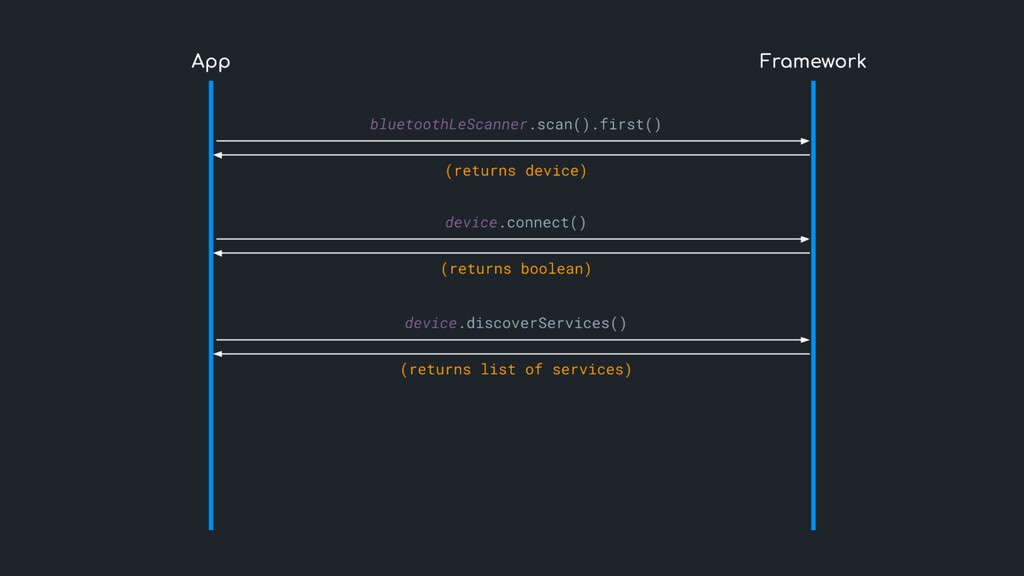Click the request arrow below device.discoverServices()
This screenshot has height=576, width=1024.
512,340
